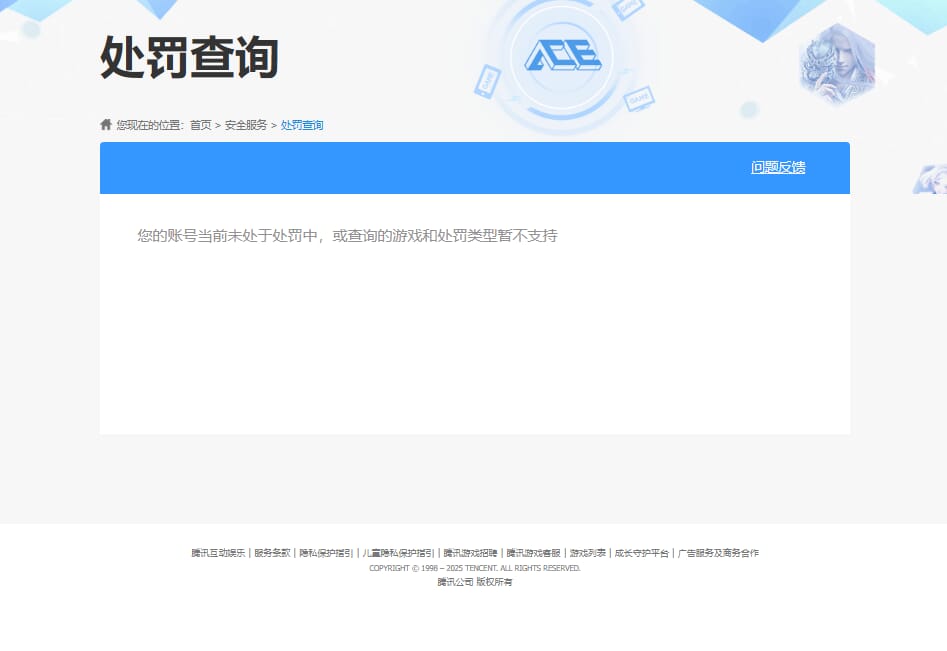Open the 隐私保护指引 privacy guide

pyautogui.click(x=327, y=552)
